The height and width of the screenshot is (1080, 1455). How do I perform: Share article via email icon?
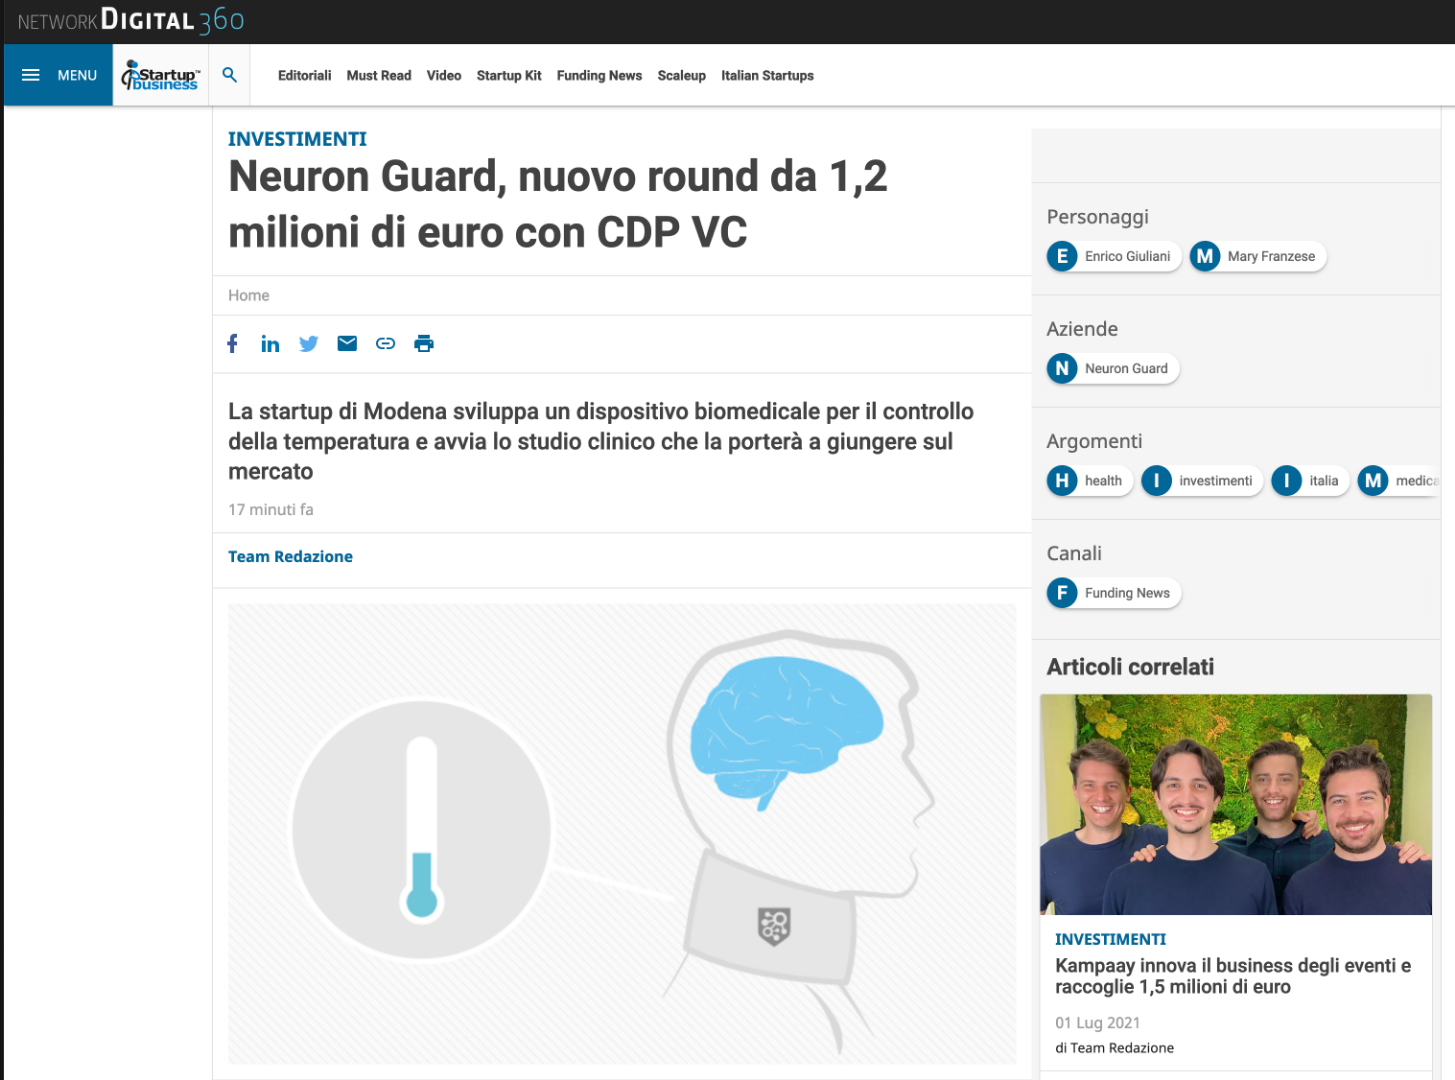coord(347,343)
